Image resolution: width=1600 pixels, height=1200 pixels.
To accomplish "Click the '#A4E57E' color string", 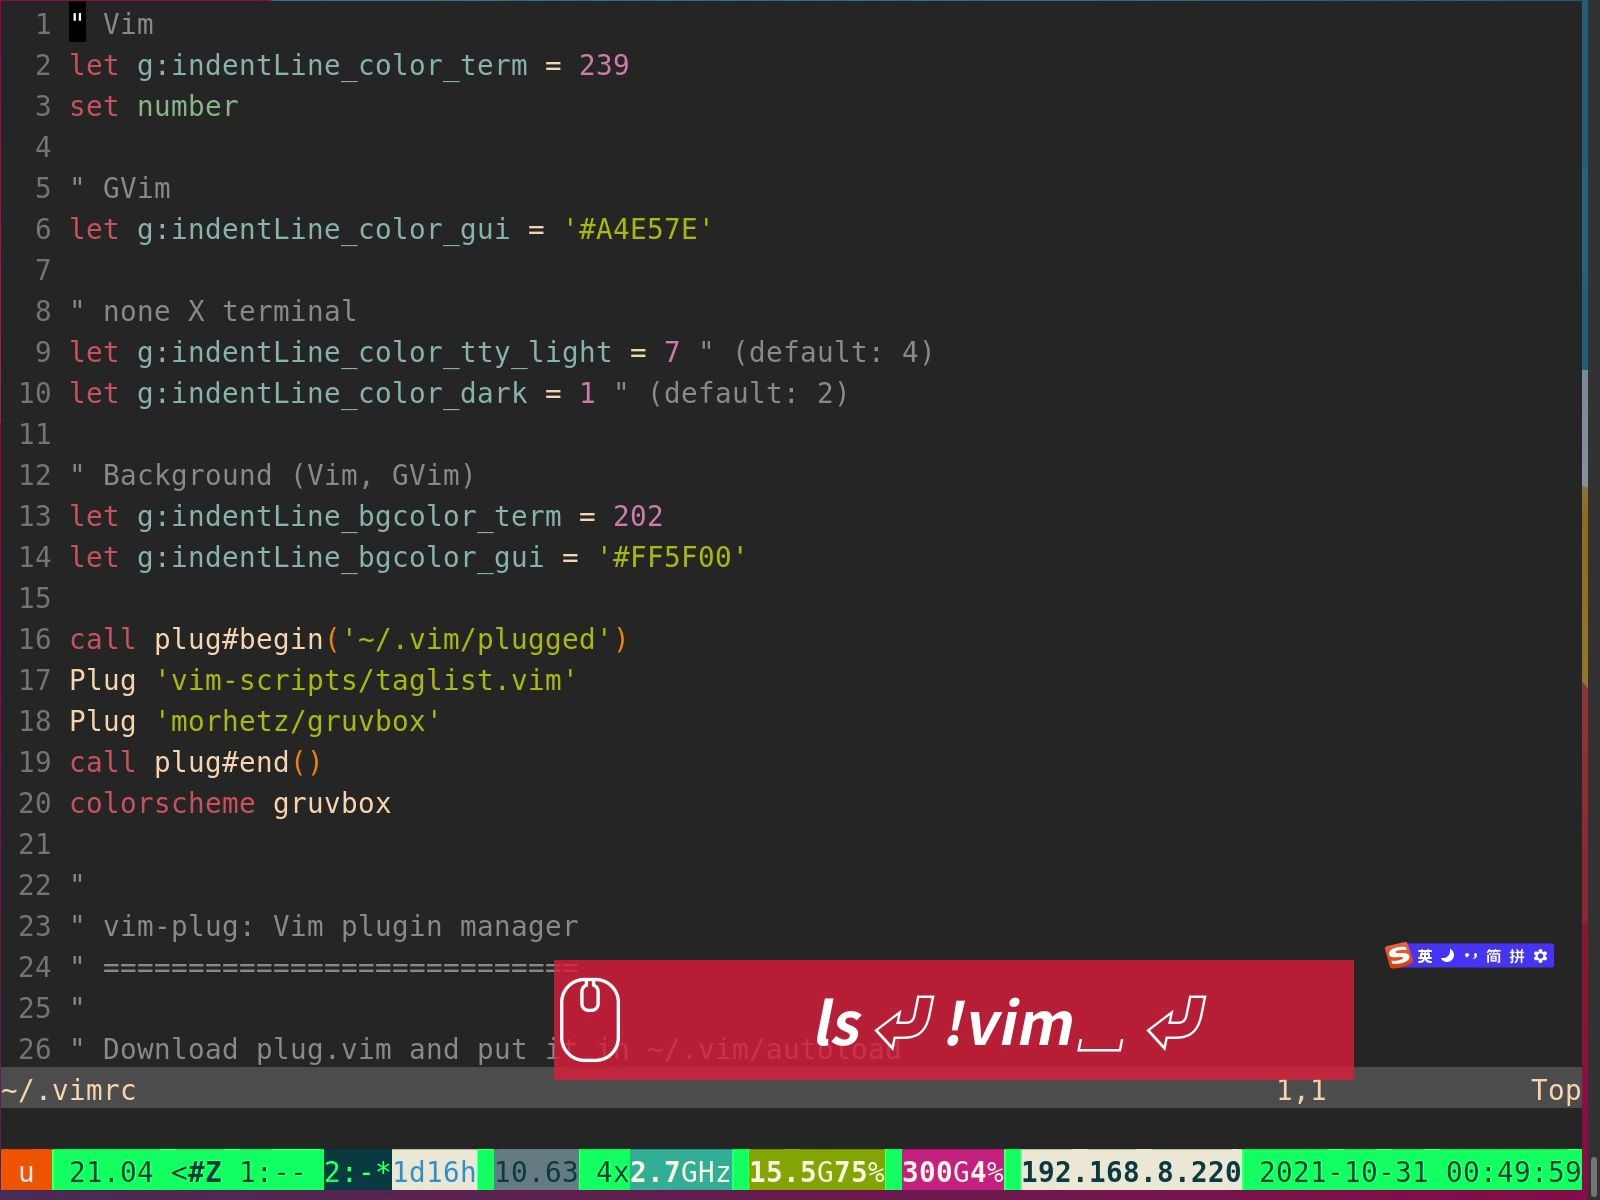I will click(x=638, y=229).
